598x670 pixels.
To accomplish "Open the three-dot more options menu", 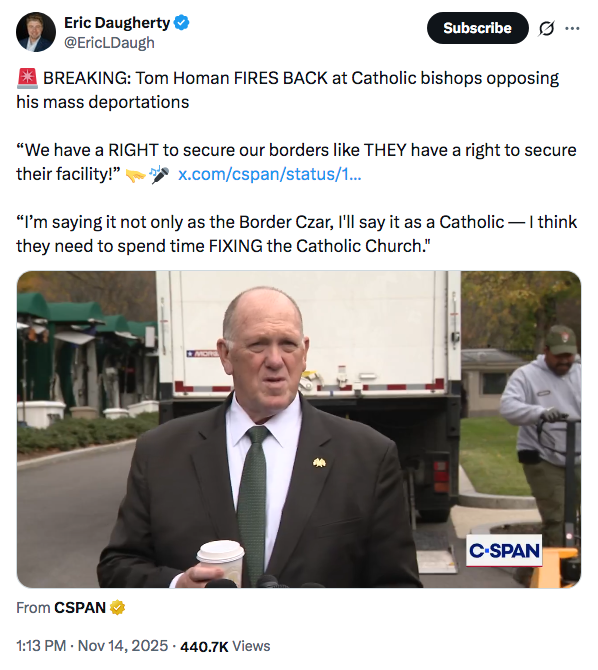I will pos(572,28).
